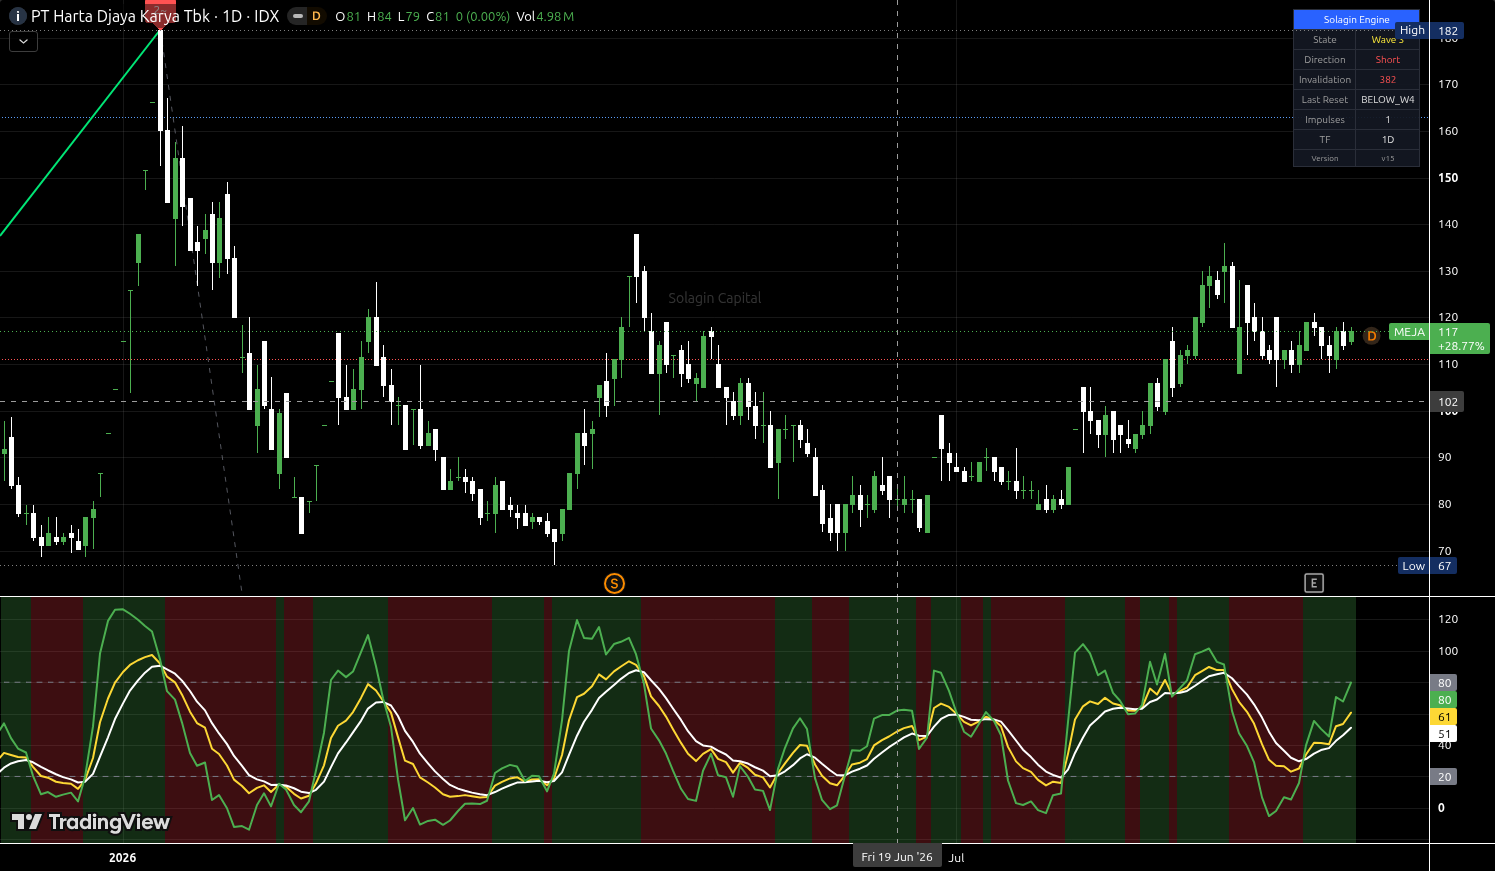Click the red 382 invalidation value
Viewport: 1495px width, 871px height.
pyautogui.click(x=1387, y=80)
